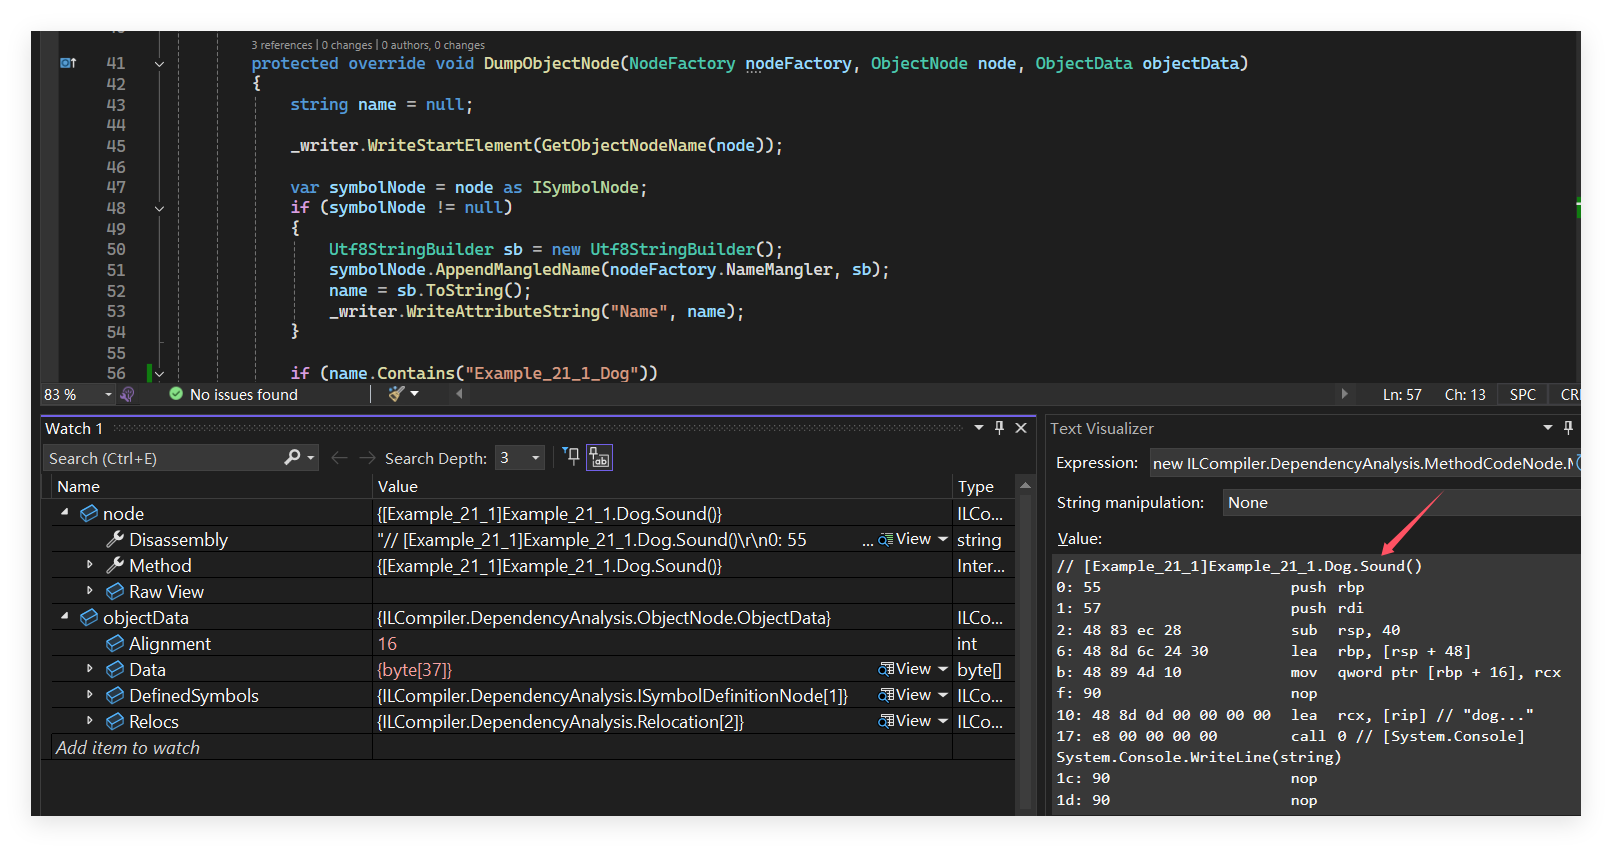Screen dimensions: 1612x847
Task: Open the String manipulation None dropdown
Action: coord(1401,503)
